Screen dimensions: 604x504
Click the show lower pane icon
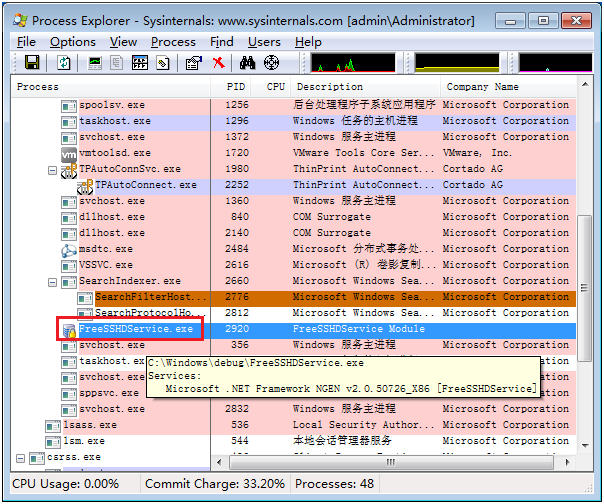140,62
